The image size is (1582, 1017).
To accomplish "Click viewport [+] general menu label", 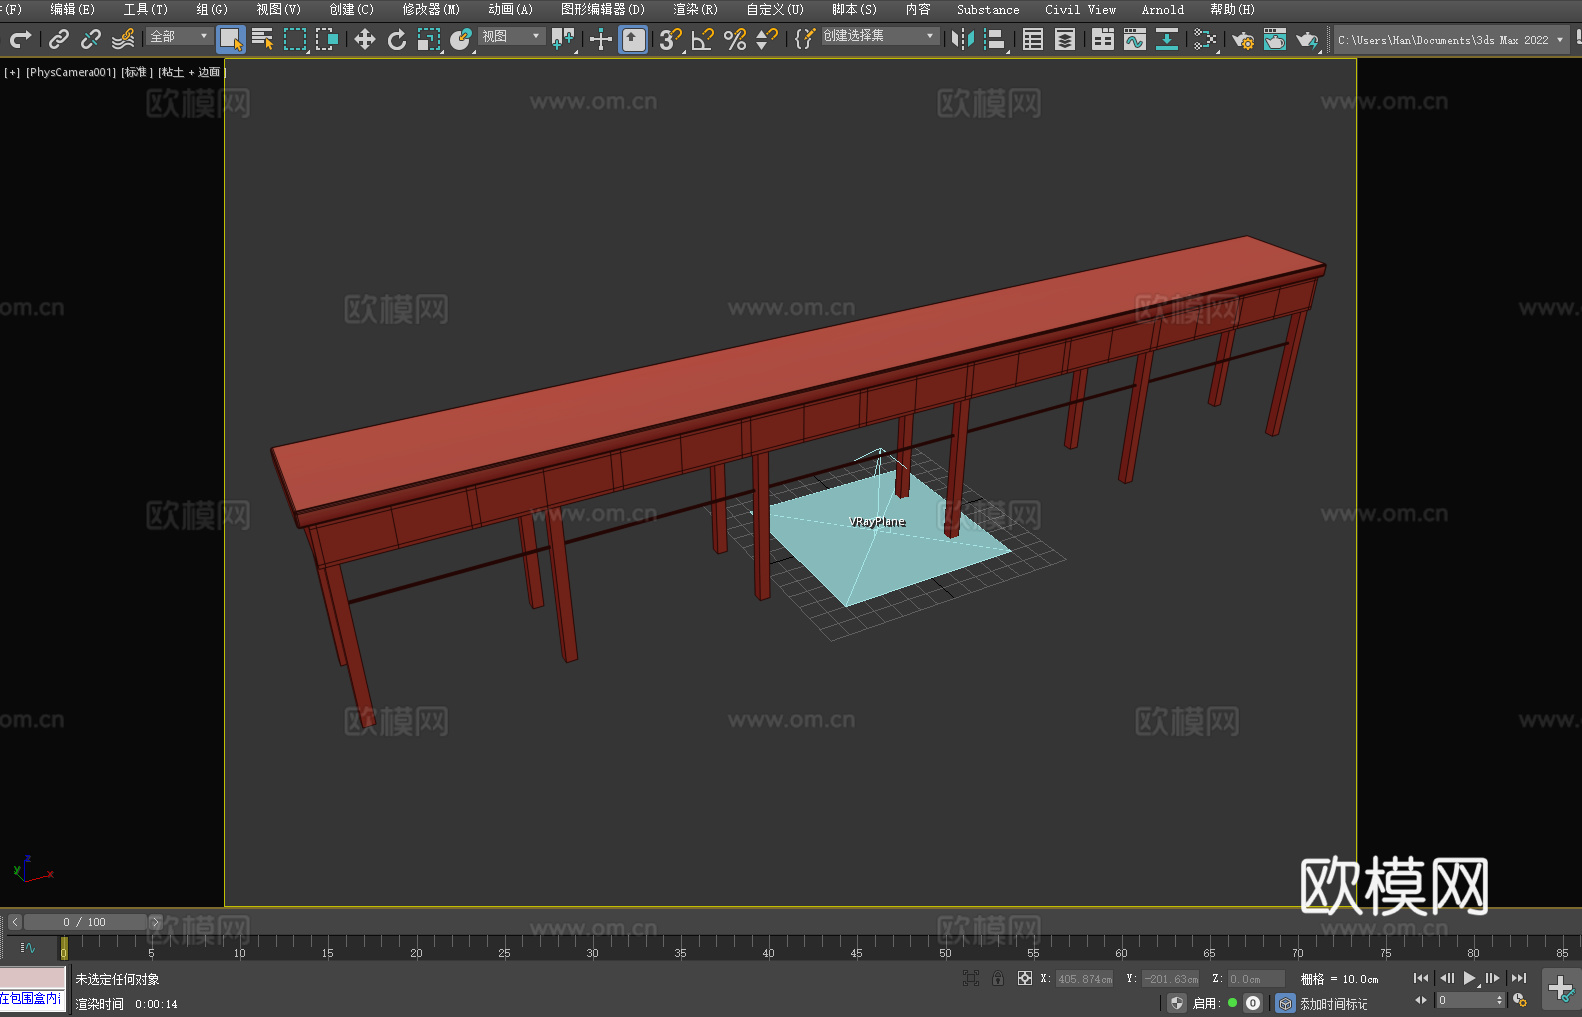I will [12, 72].
